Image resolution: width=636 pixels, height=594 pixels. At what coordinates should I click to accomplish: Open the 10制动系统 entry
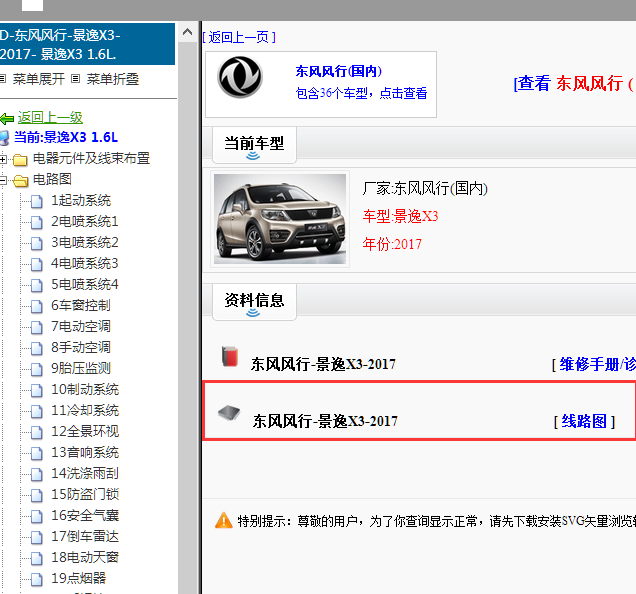click(85, 390)
